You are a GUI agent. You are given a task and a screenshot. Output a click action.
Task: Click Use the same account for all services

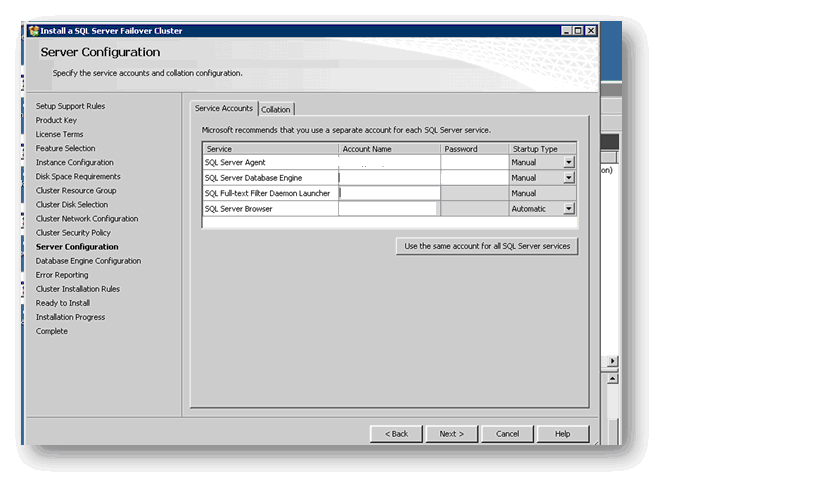pyautogui.click(x=487, y=246)
